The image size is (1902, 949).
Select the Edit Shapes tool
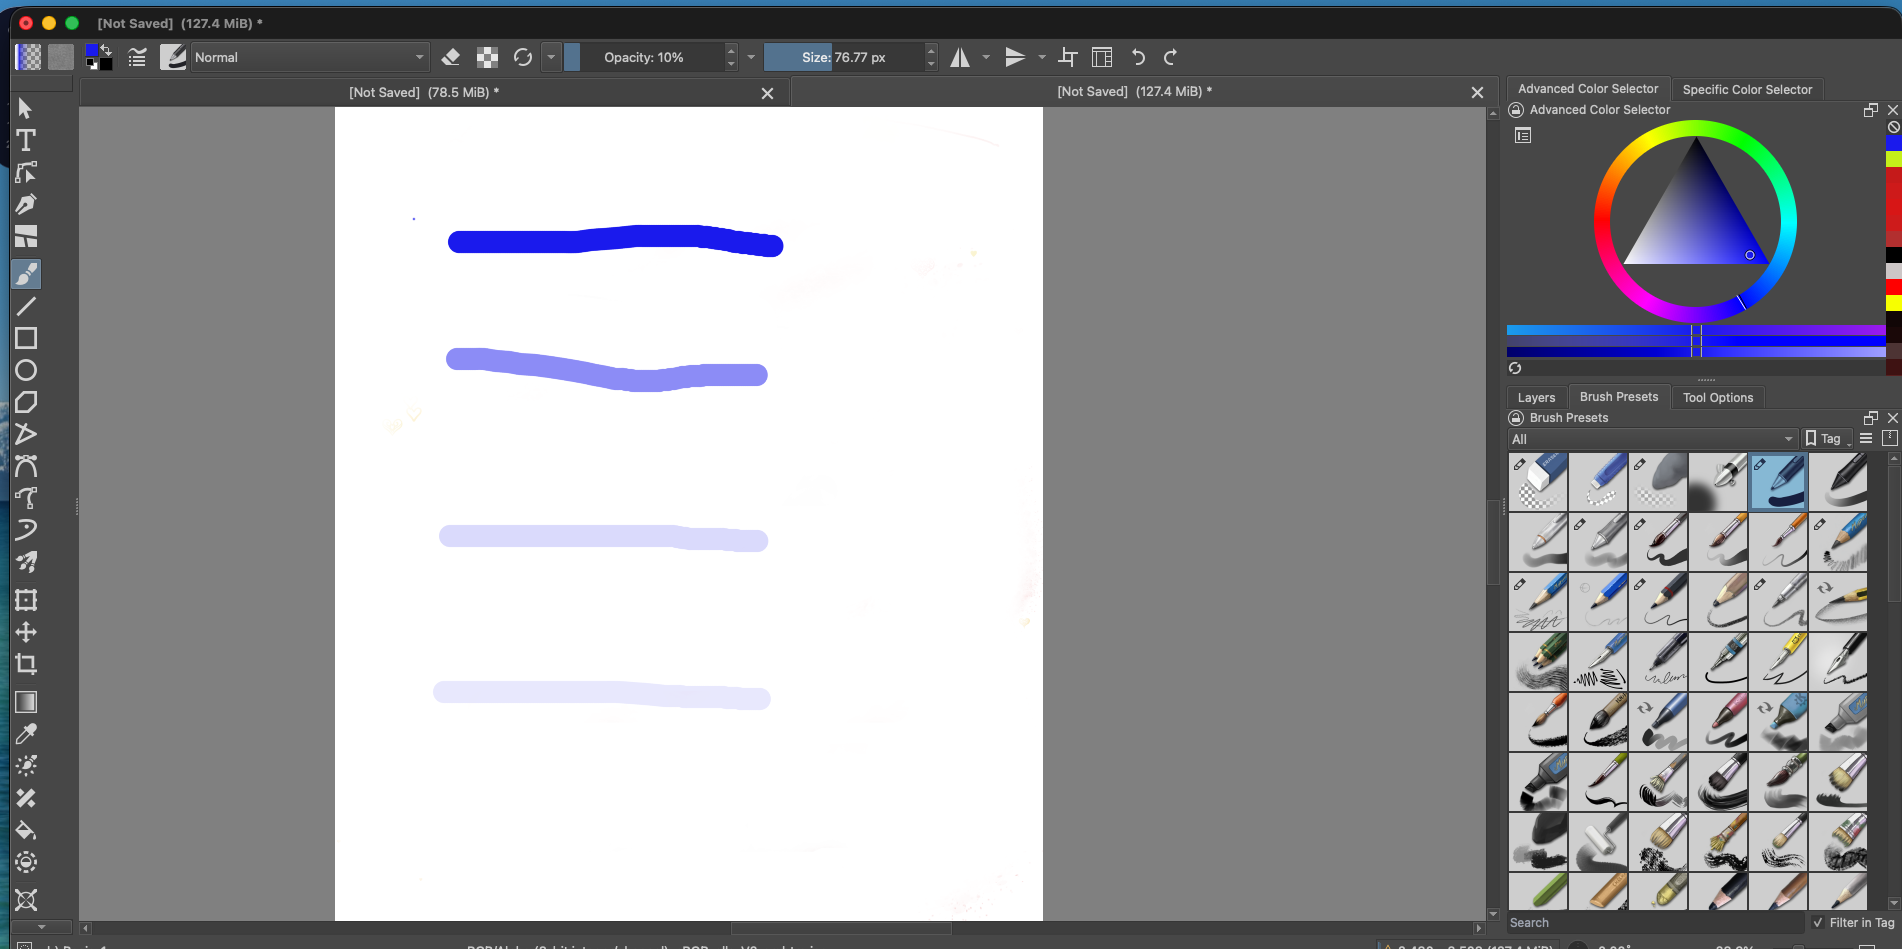pyautogui.click(x=26, y=172)
